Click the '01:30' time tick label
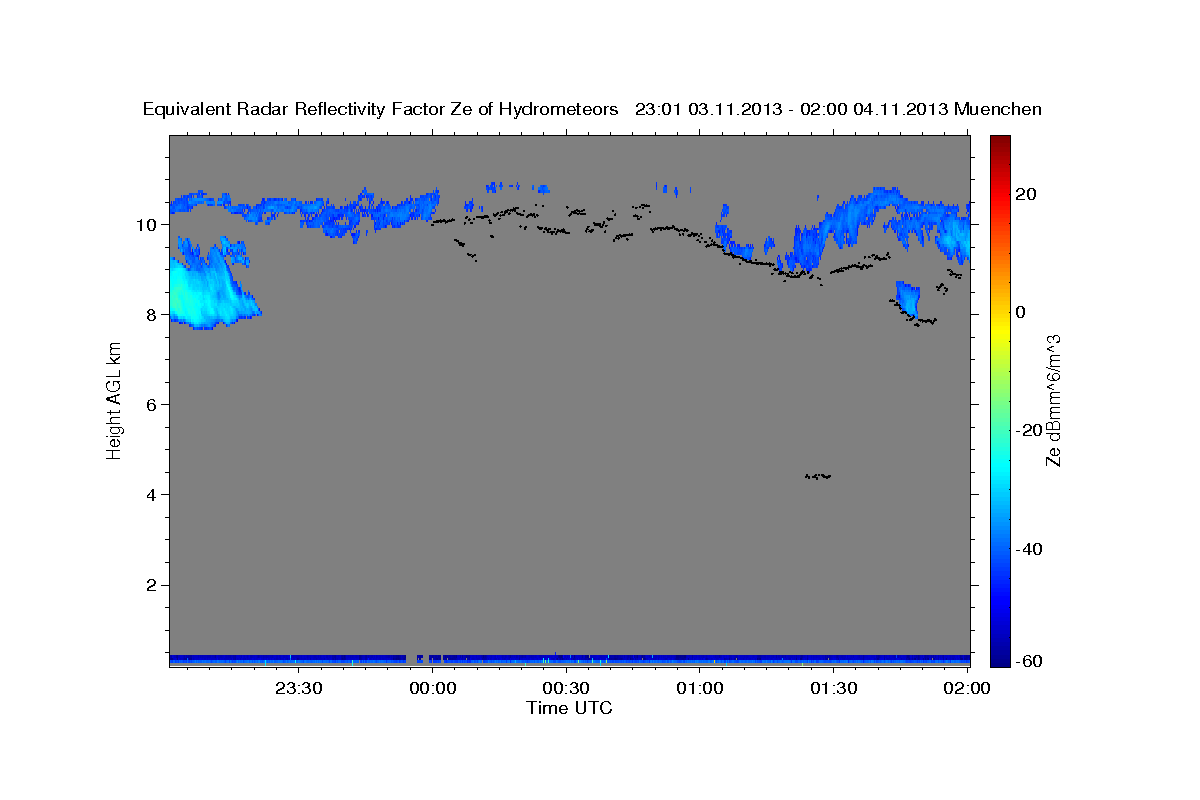 coord(833,689)
